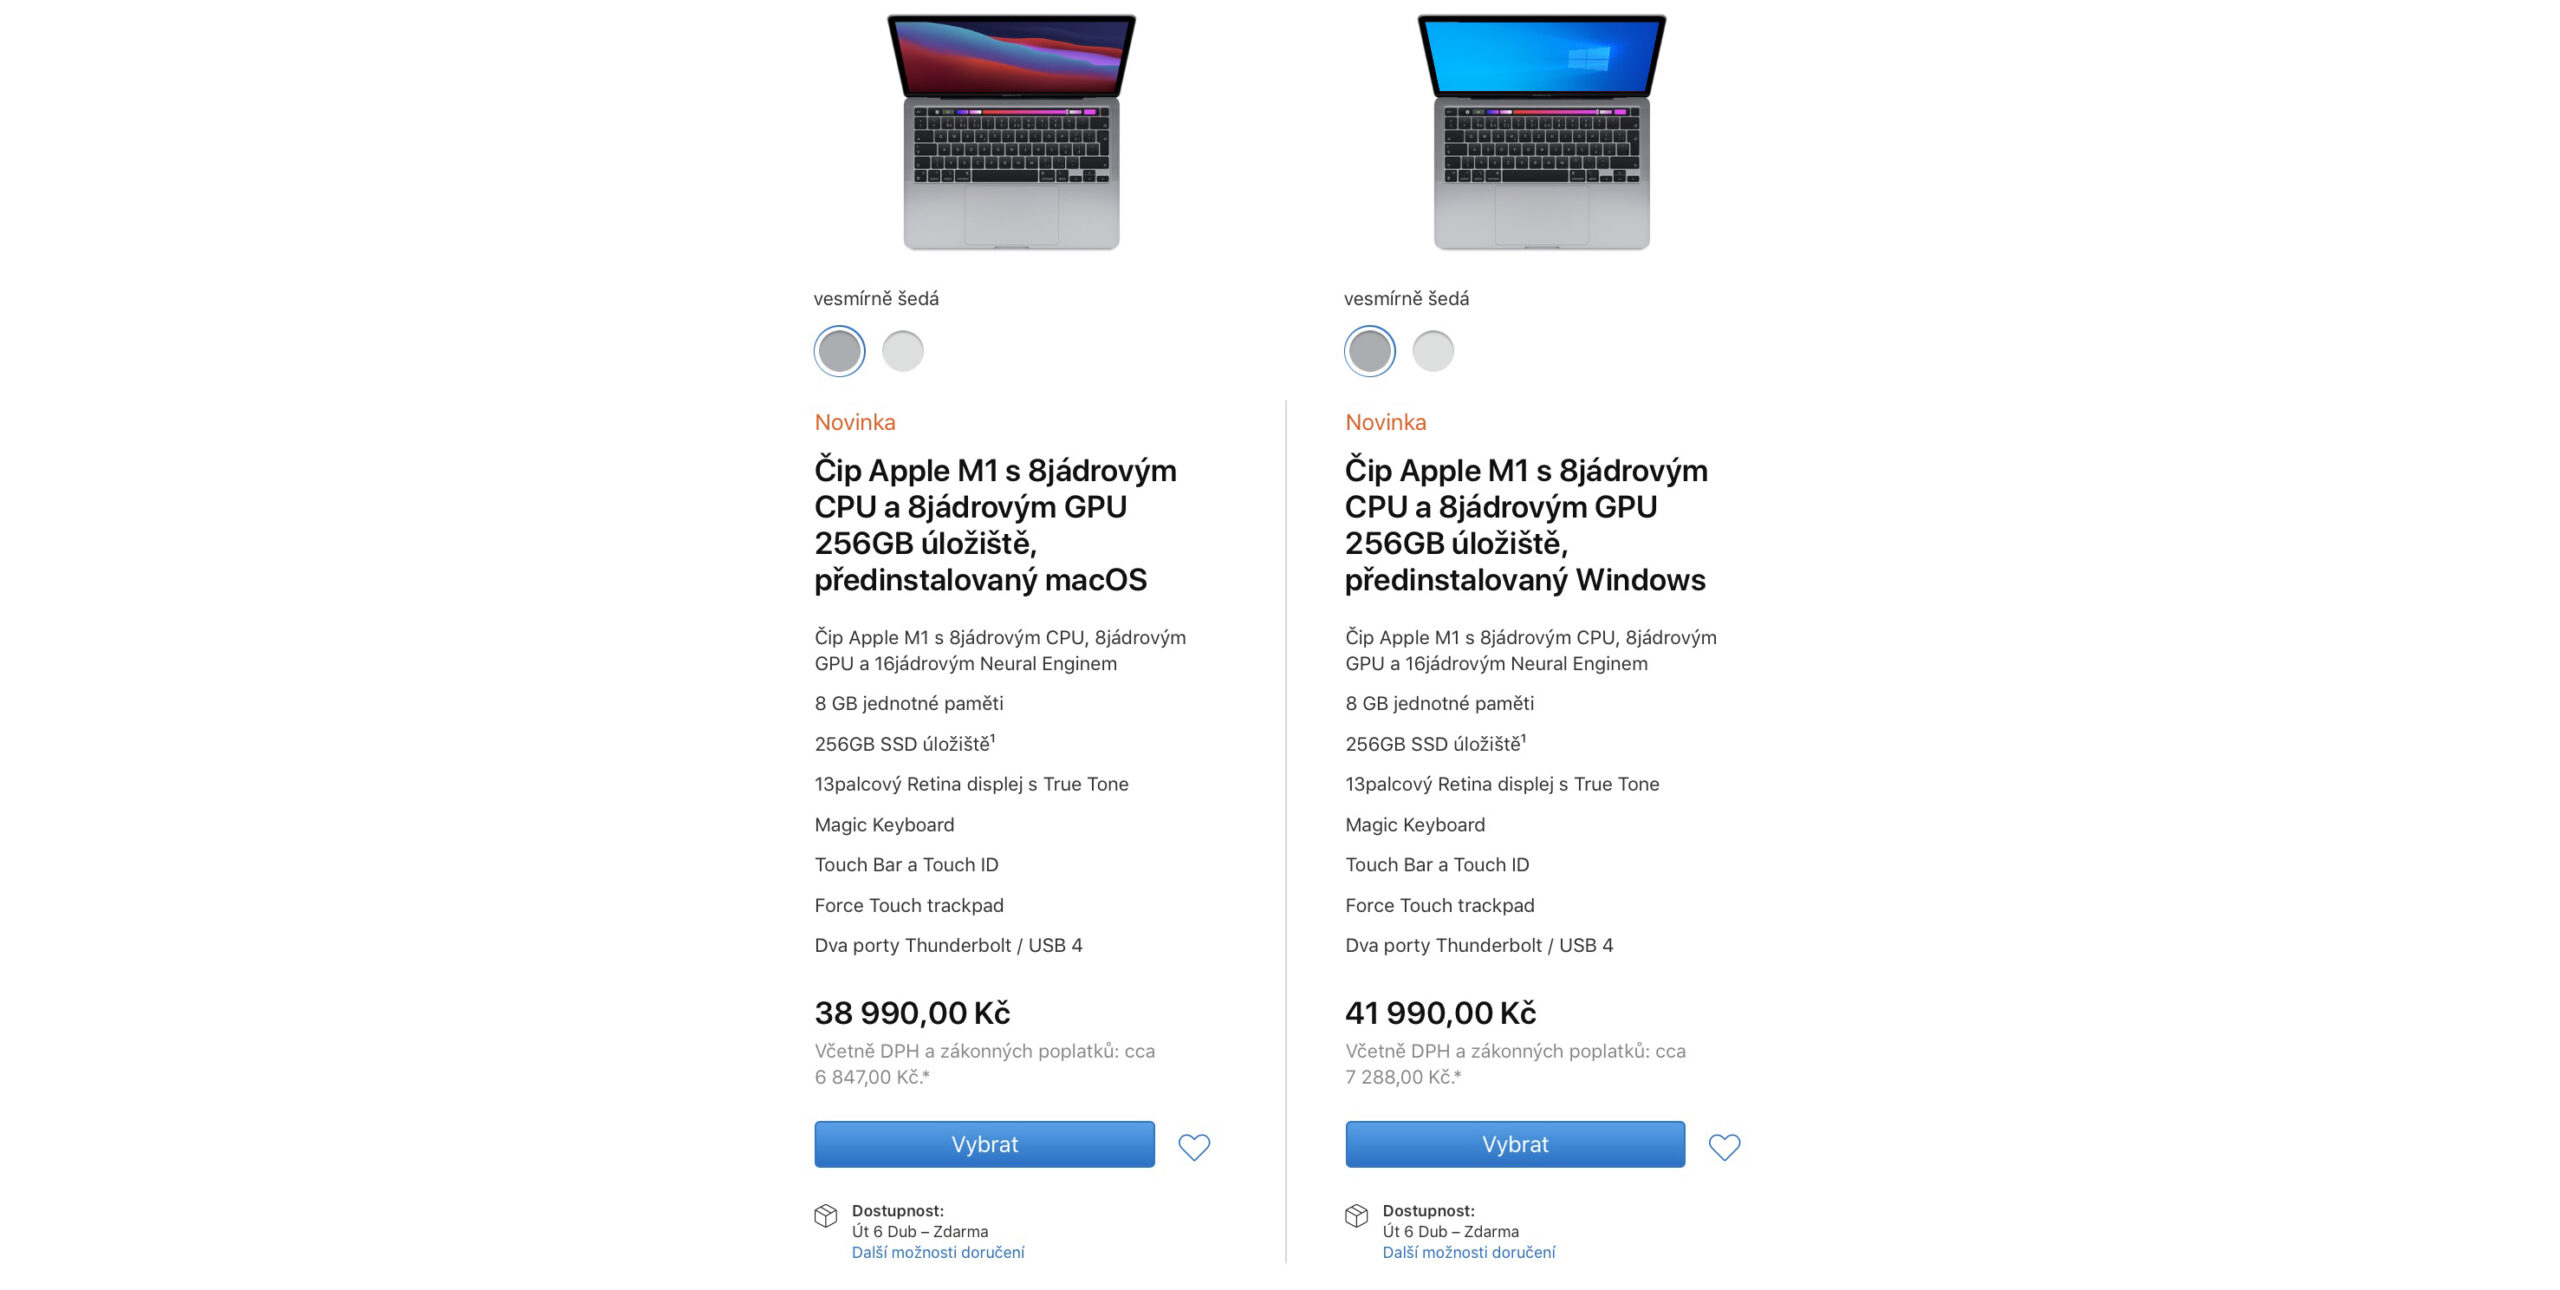2560x1290 pixels.
Task: Click delivery box icon under Windows model
Action: (x=1356, y=1215)
